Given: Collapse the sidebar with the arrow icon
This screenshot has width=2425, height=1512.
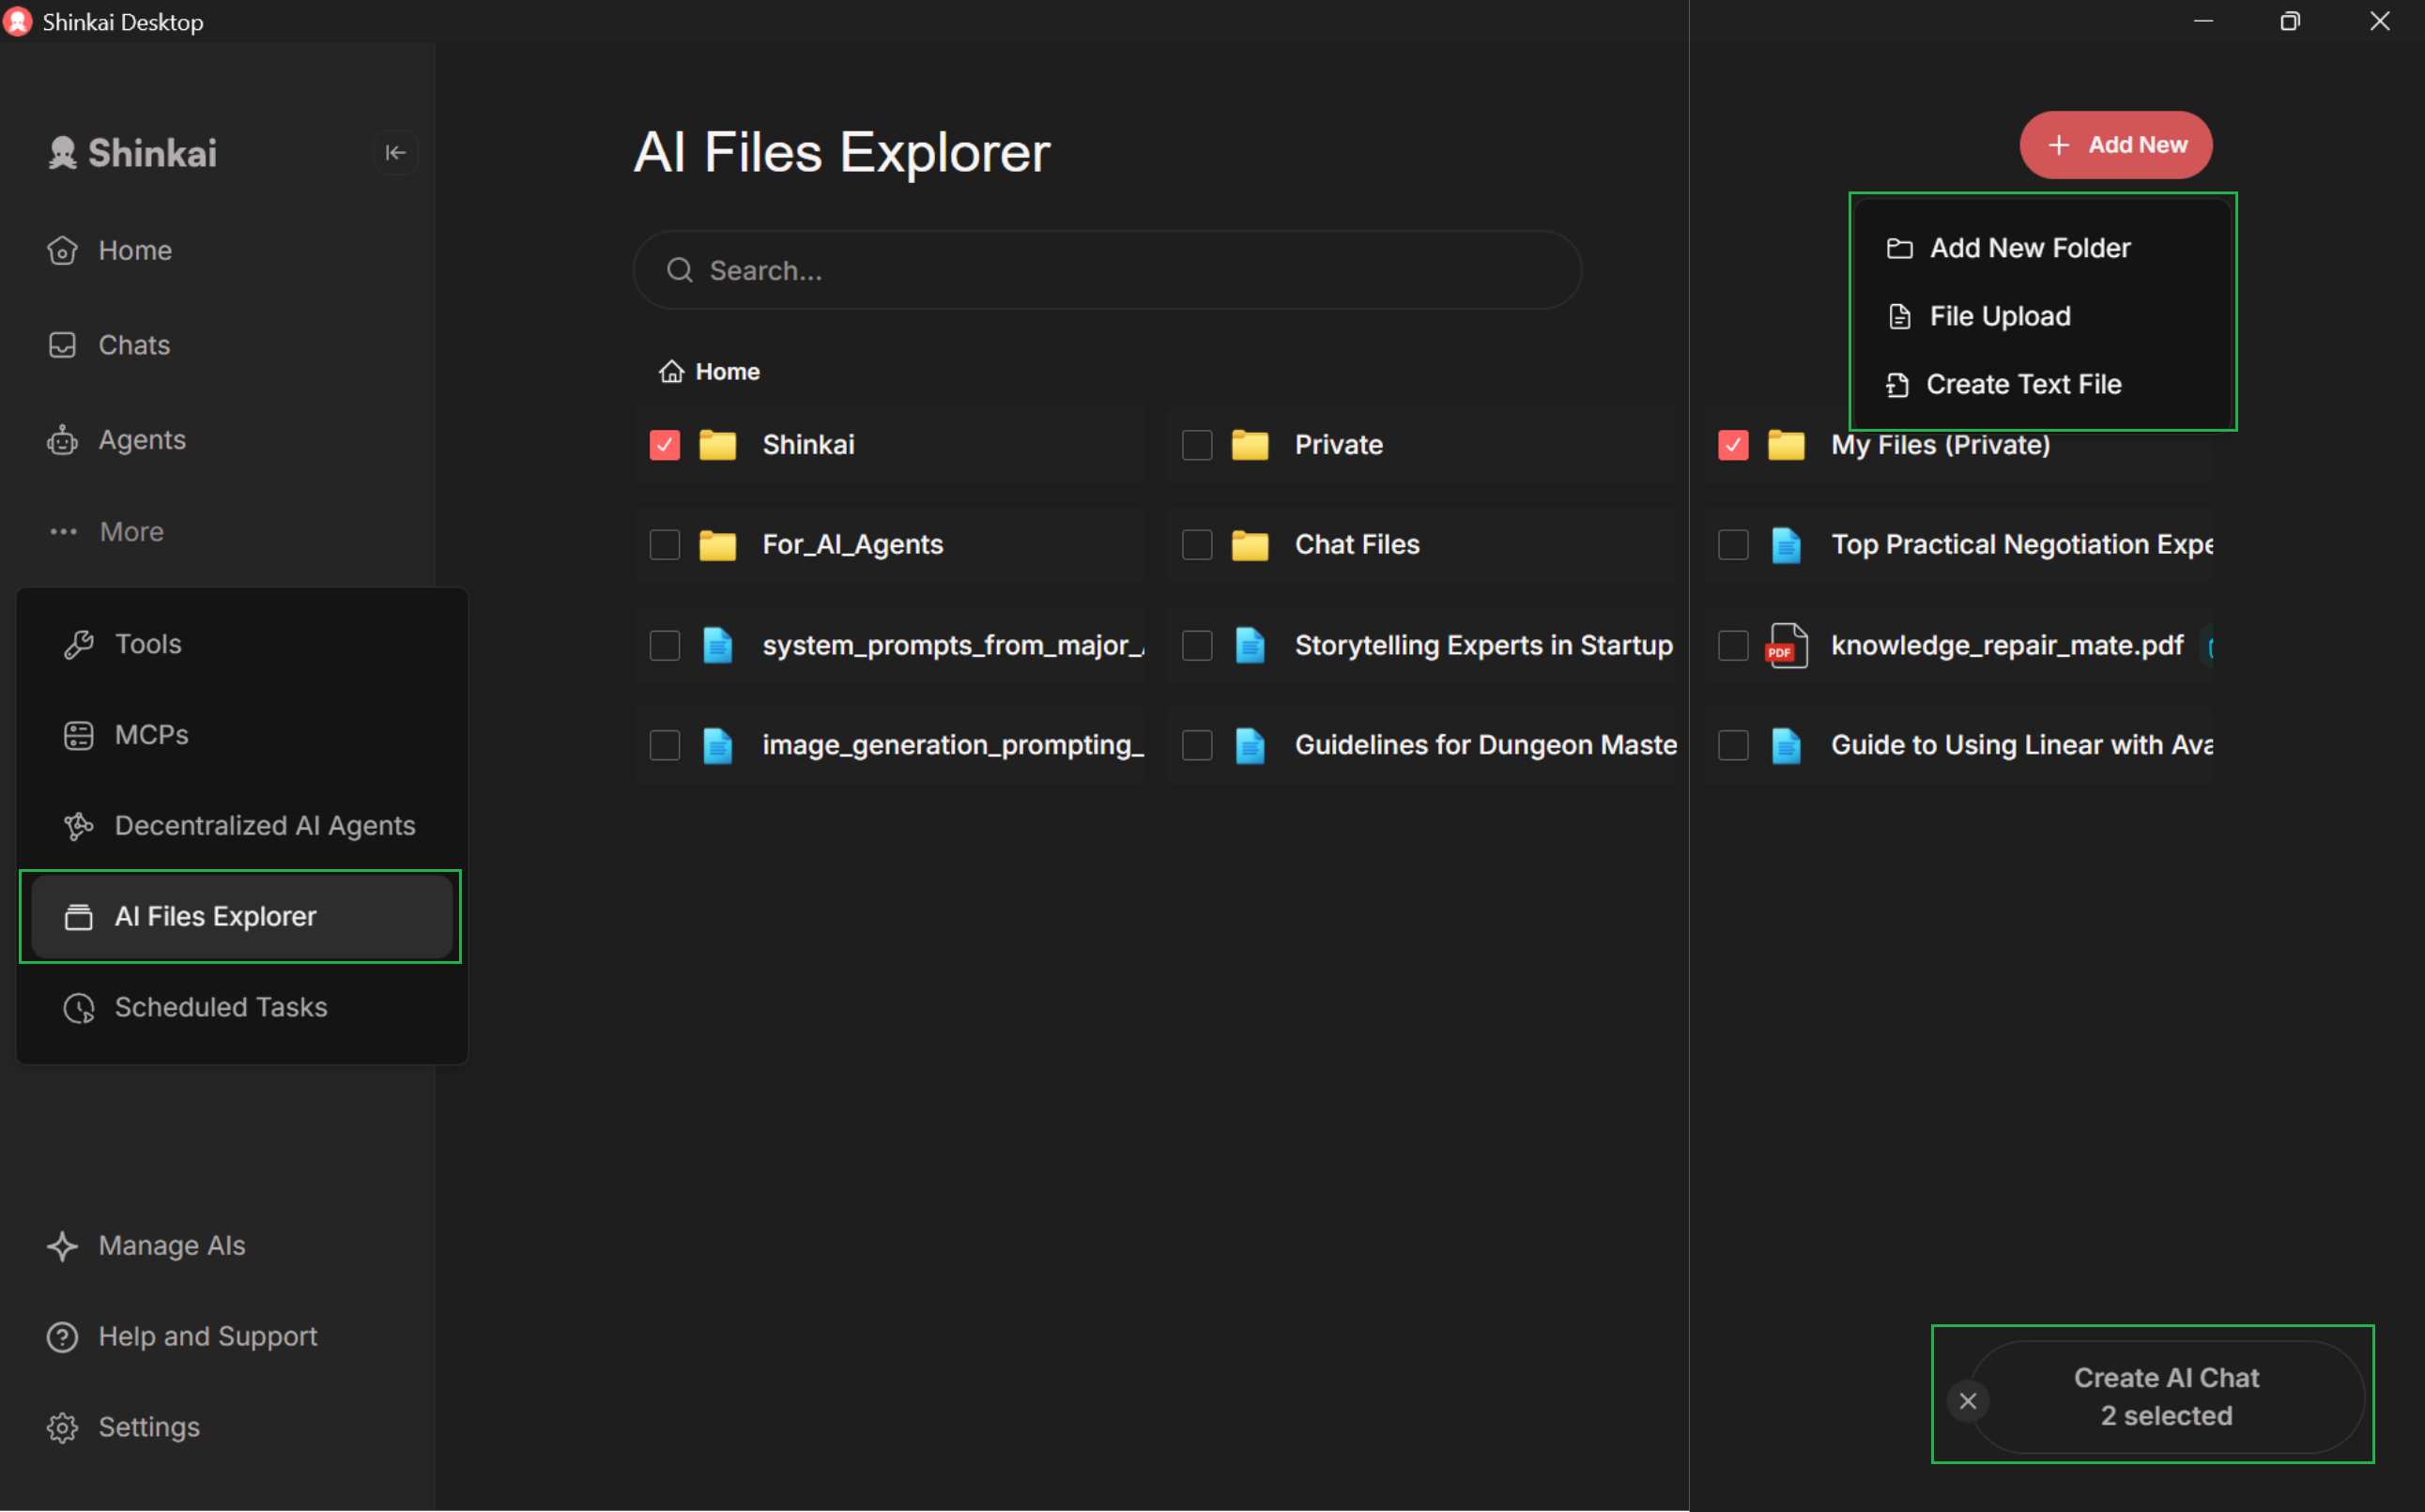Looking at the screenshot, I should coord(395,152).
